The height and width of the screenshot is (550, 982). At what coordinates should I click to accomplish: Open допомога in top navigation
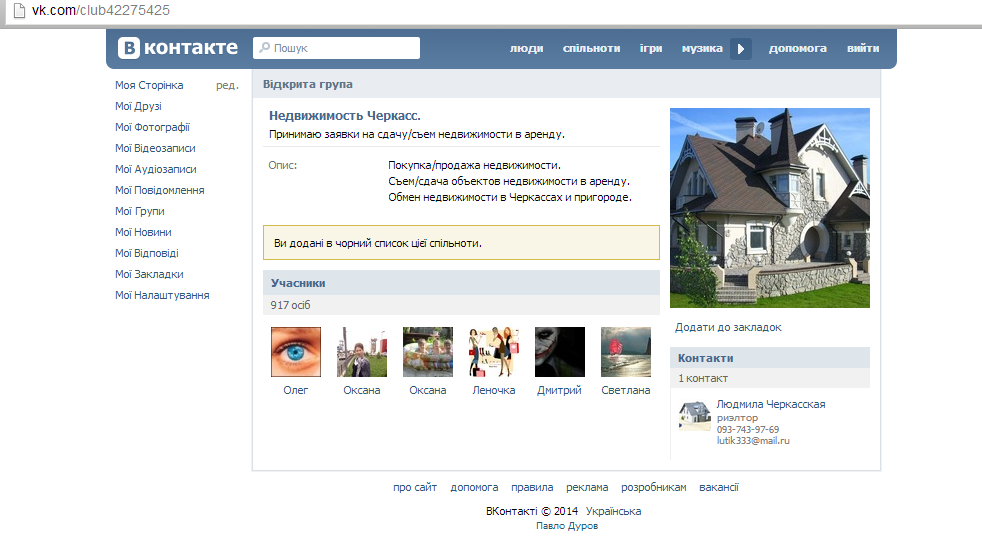click(x=797, y=48)
